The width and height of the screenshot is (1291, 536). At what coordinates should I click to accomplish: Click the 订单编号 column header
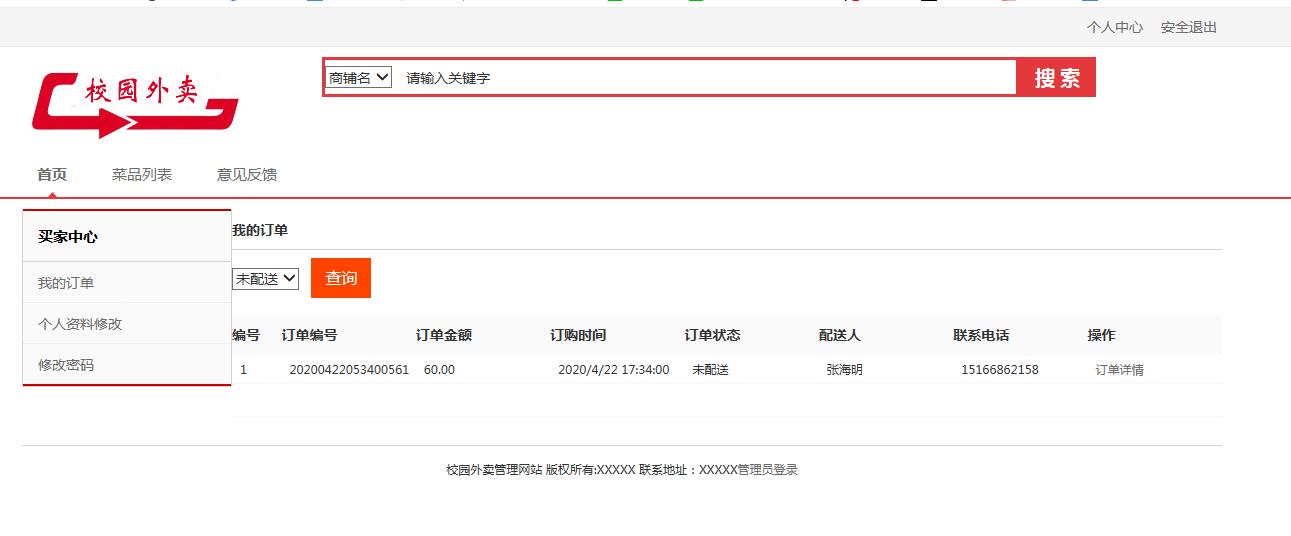coord(309,335)
